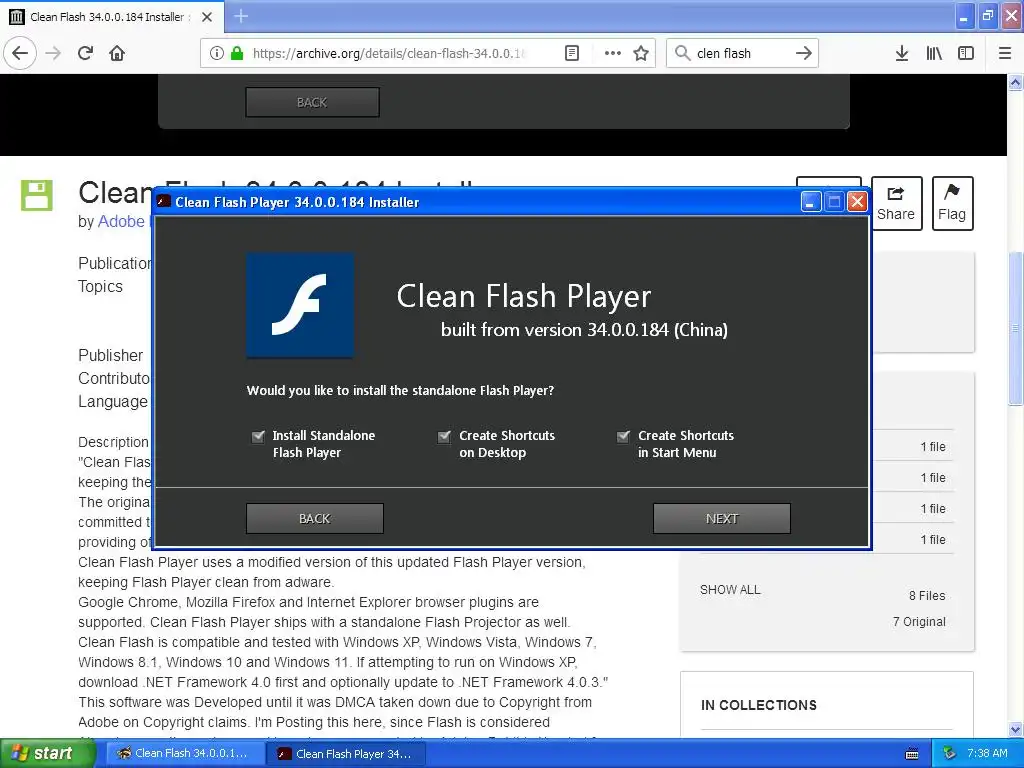This screenshot has width=1024, height=768.
Task: Open a new browser tab
Action: (241, 16)
